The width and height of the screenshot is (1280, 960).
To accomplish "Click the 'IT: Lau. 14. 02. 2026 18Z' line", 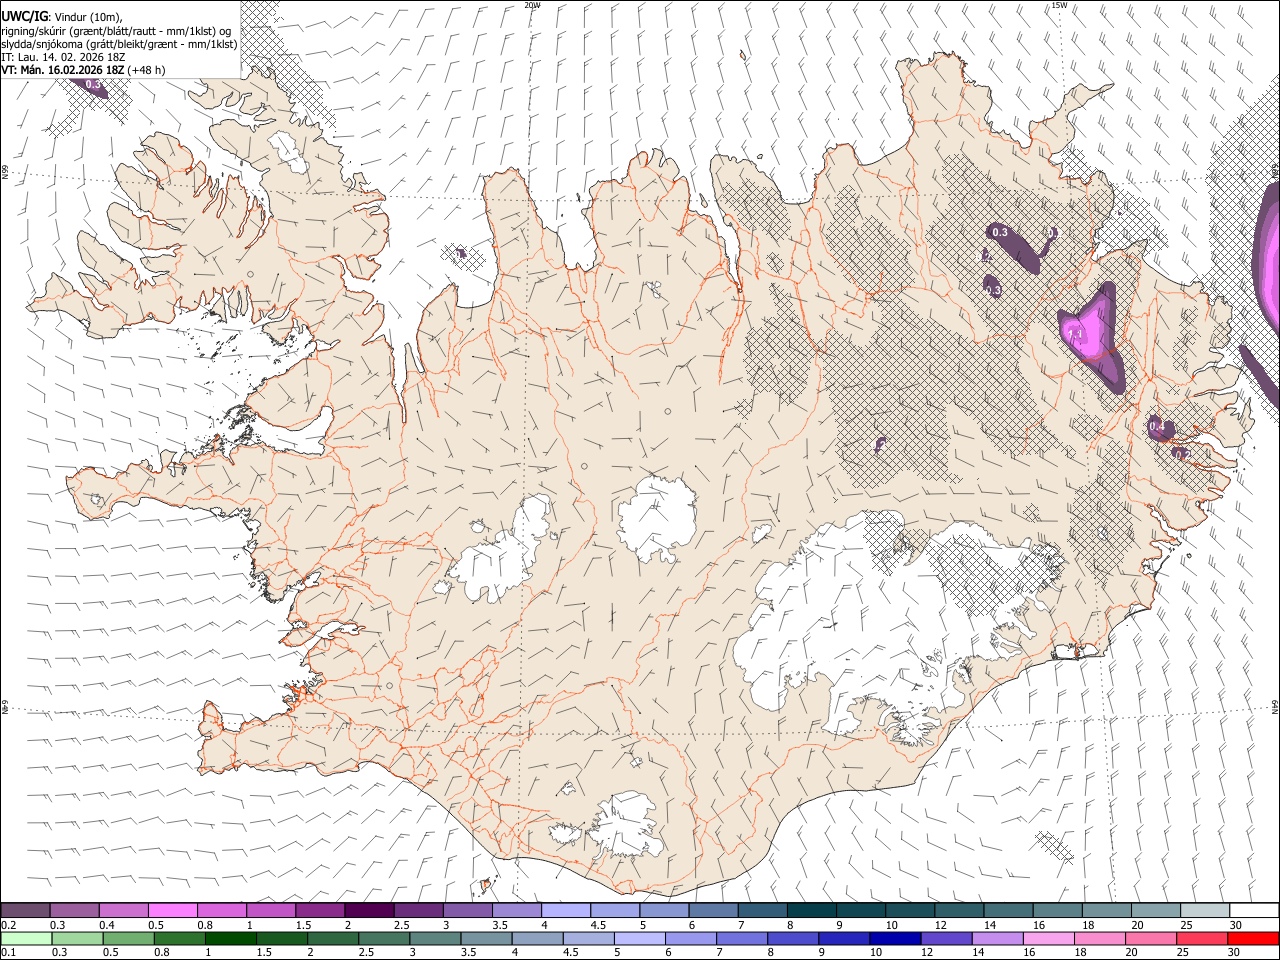I will click(x=64, y=57).
